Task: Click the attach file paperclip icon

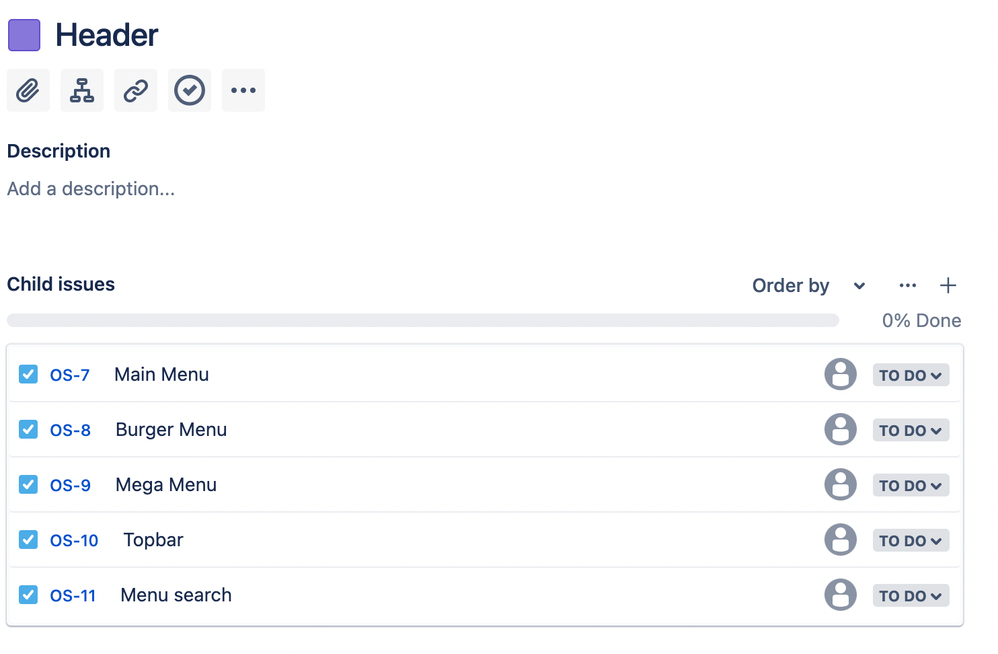Action: (x=28, y=90)
